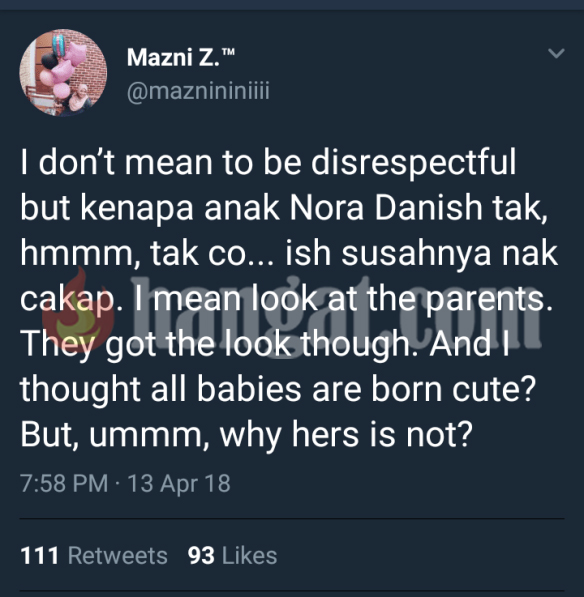Click the 7:58 PM timestamp
584x597 pixels.
coord(64,483)
